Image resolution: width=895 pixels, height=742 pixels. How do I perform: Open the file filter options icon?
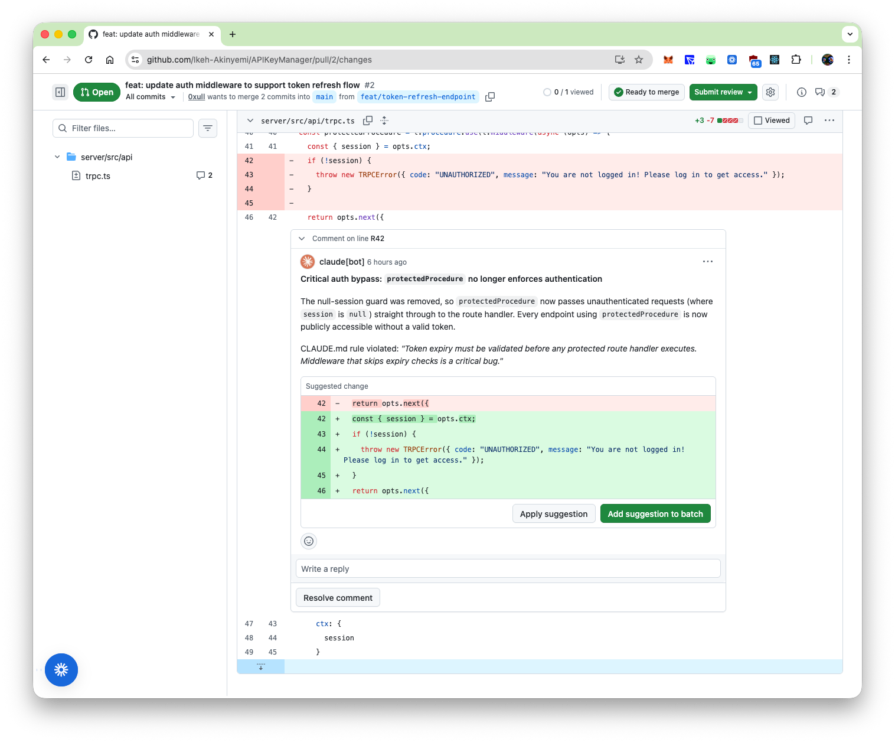coord(207,128)
